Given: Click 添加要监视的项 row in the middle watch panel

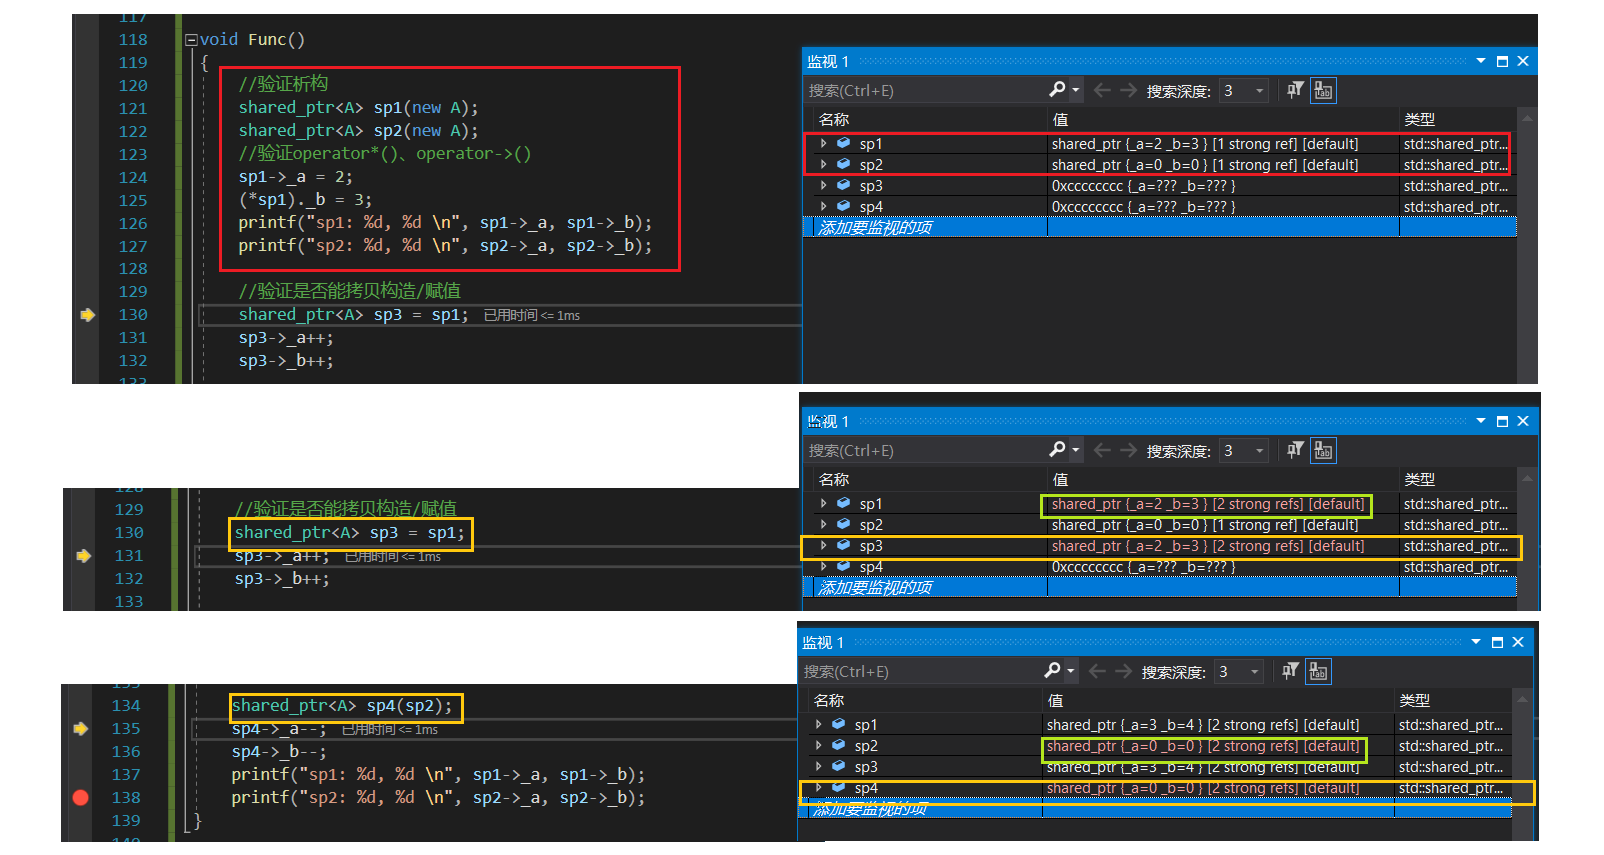Looking at the screenshot, I should [x=1160, y=588].
